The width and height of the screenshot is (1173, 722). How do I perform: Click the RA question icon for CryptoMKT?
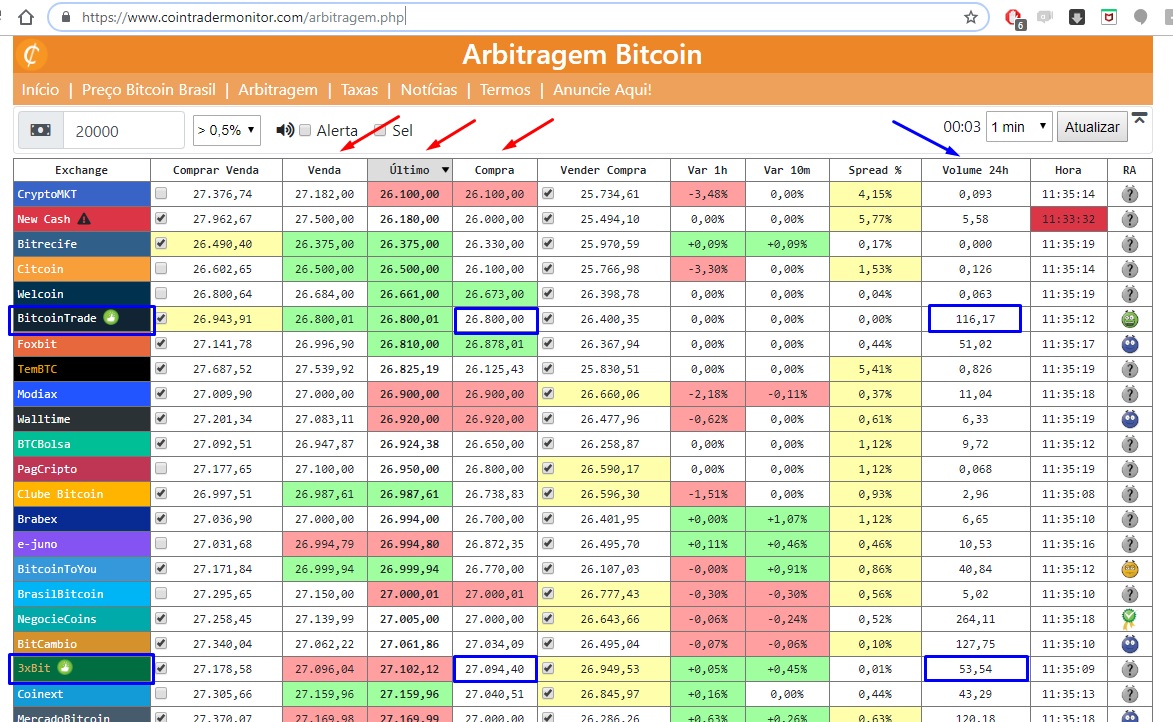(1130, 195)
